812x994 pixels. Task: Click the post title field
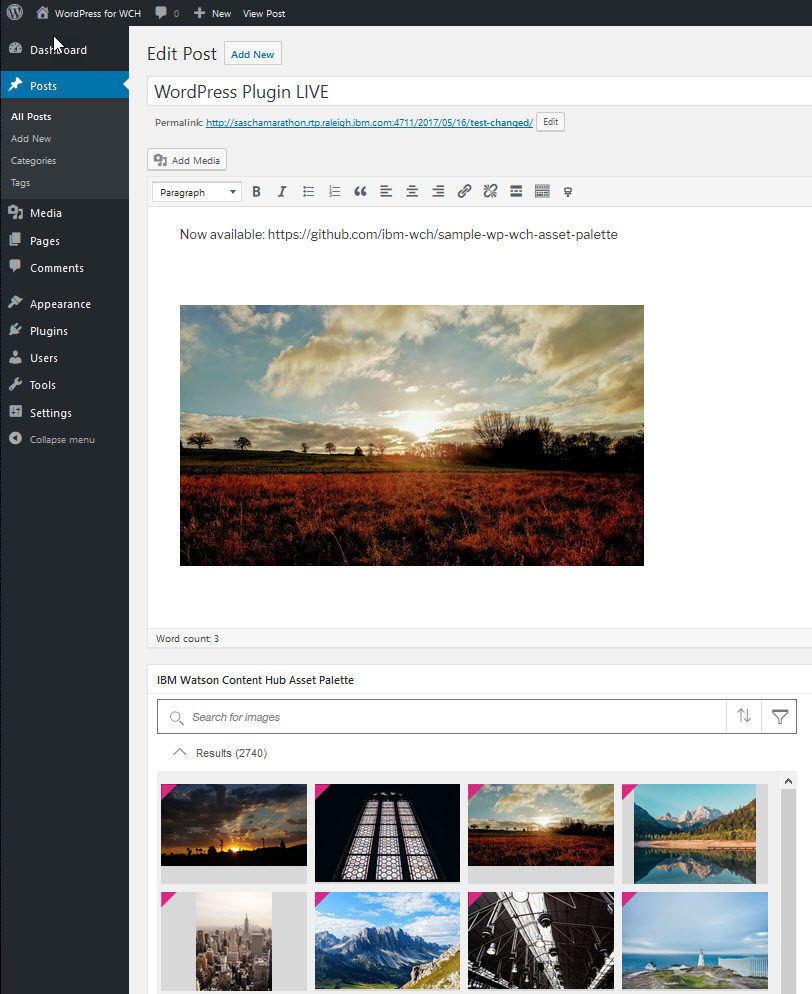tap(479, 91)
